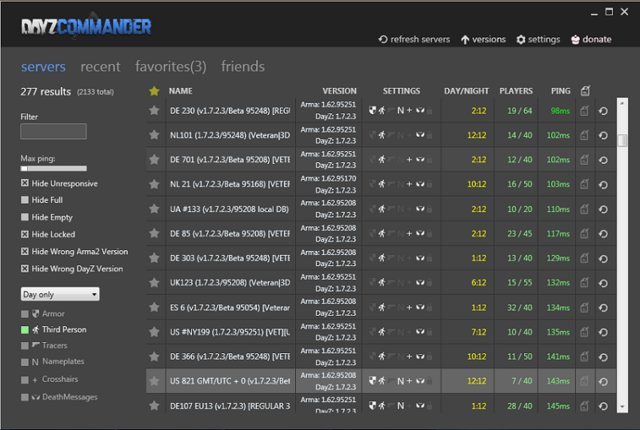
Task: Open the donate link
Action: 590,40
